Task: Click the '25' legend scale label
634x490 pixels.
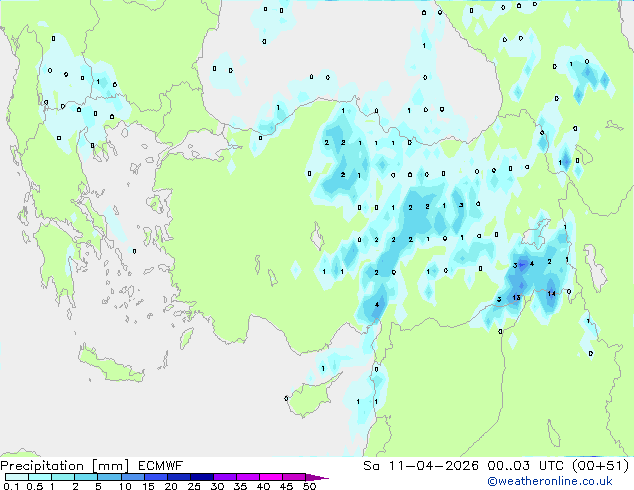Action: 194,486
